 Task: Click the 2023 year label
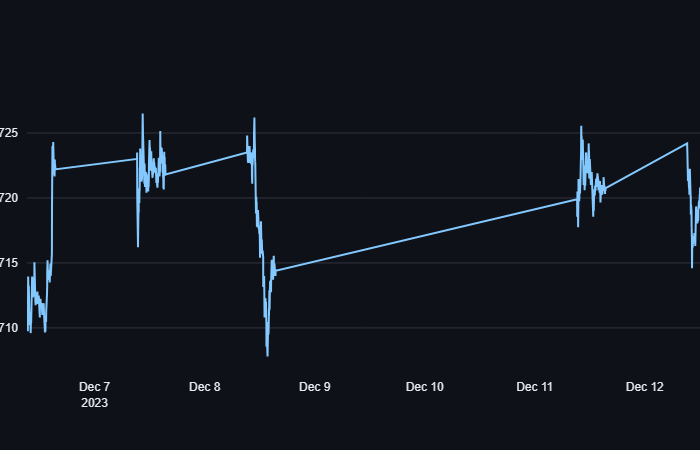94,403
